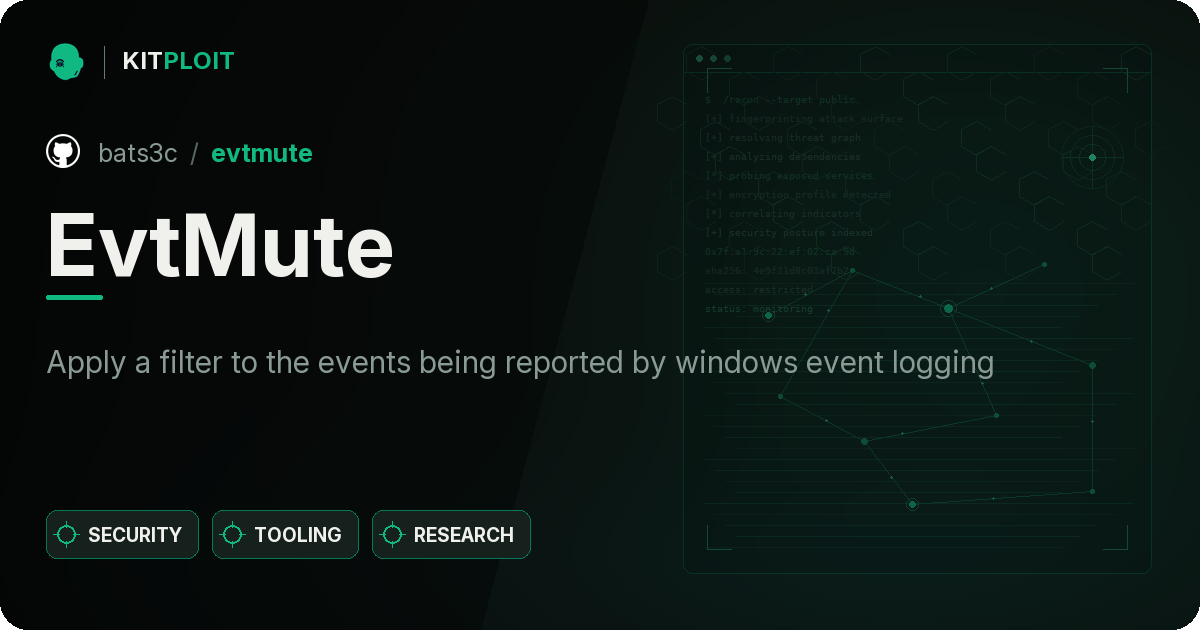Select the 'probing exposed services' terminal line
This screenshot has height=630, width=1200.
tap(788, 175)
